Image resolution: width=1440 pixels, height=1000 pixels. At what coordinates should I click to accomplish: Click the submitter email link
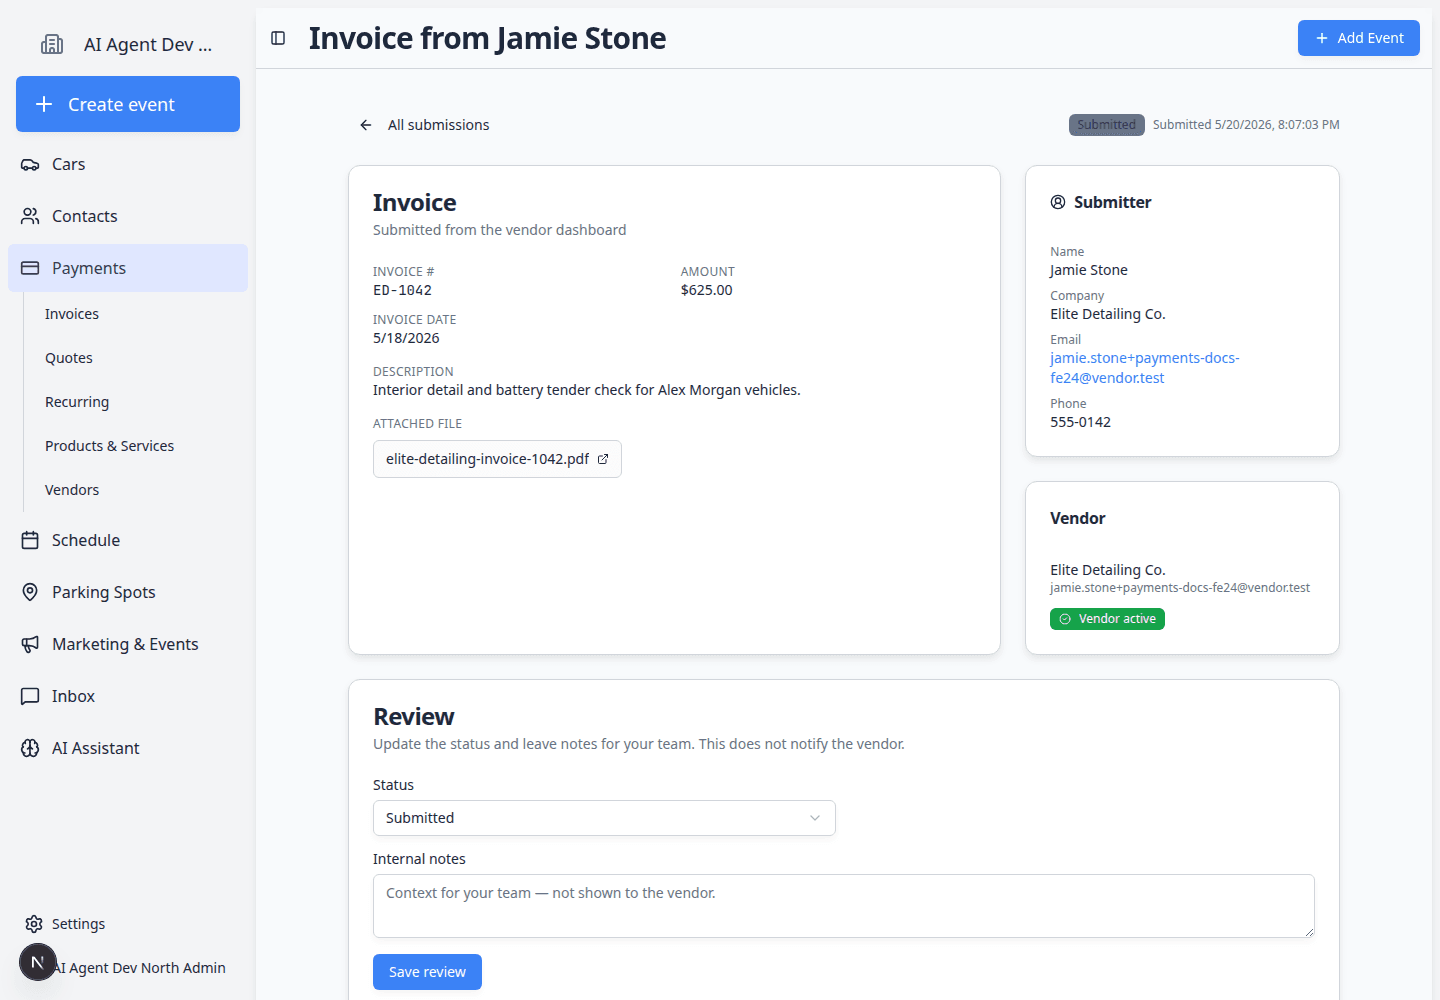[1145, 368]
